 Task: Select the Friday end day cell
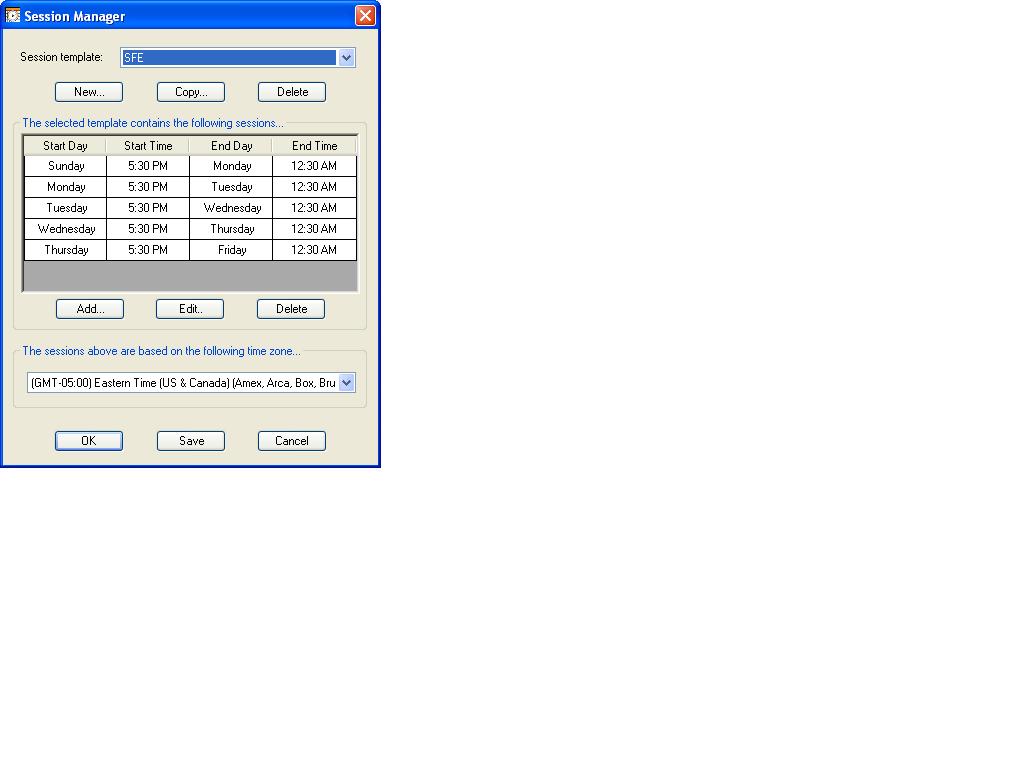click(x=231, y=250)
